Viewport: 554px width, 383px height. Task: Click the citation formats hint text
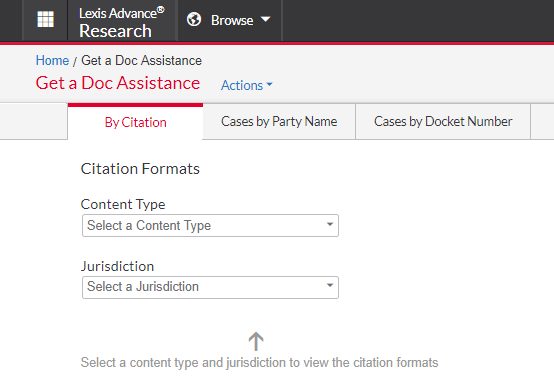pyautogui.click(x=259, y=363)
